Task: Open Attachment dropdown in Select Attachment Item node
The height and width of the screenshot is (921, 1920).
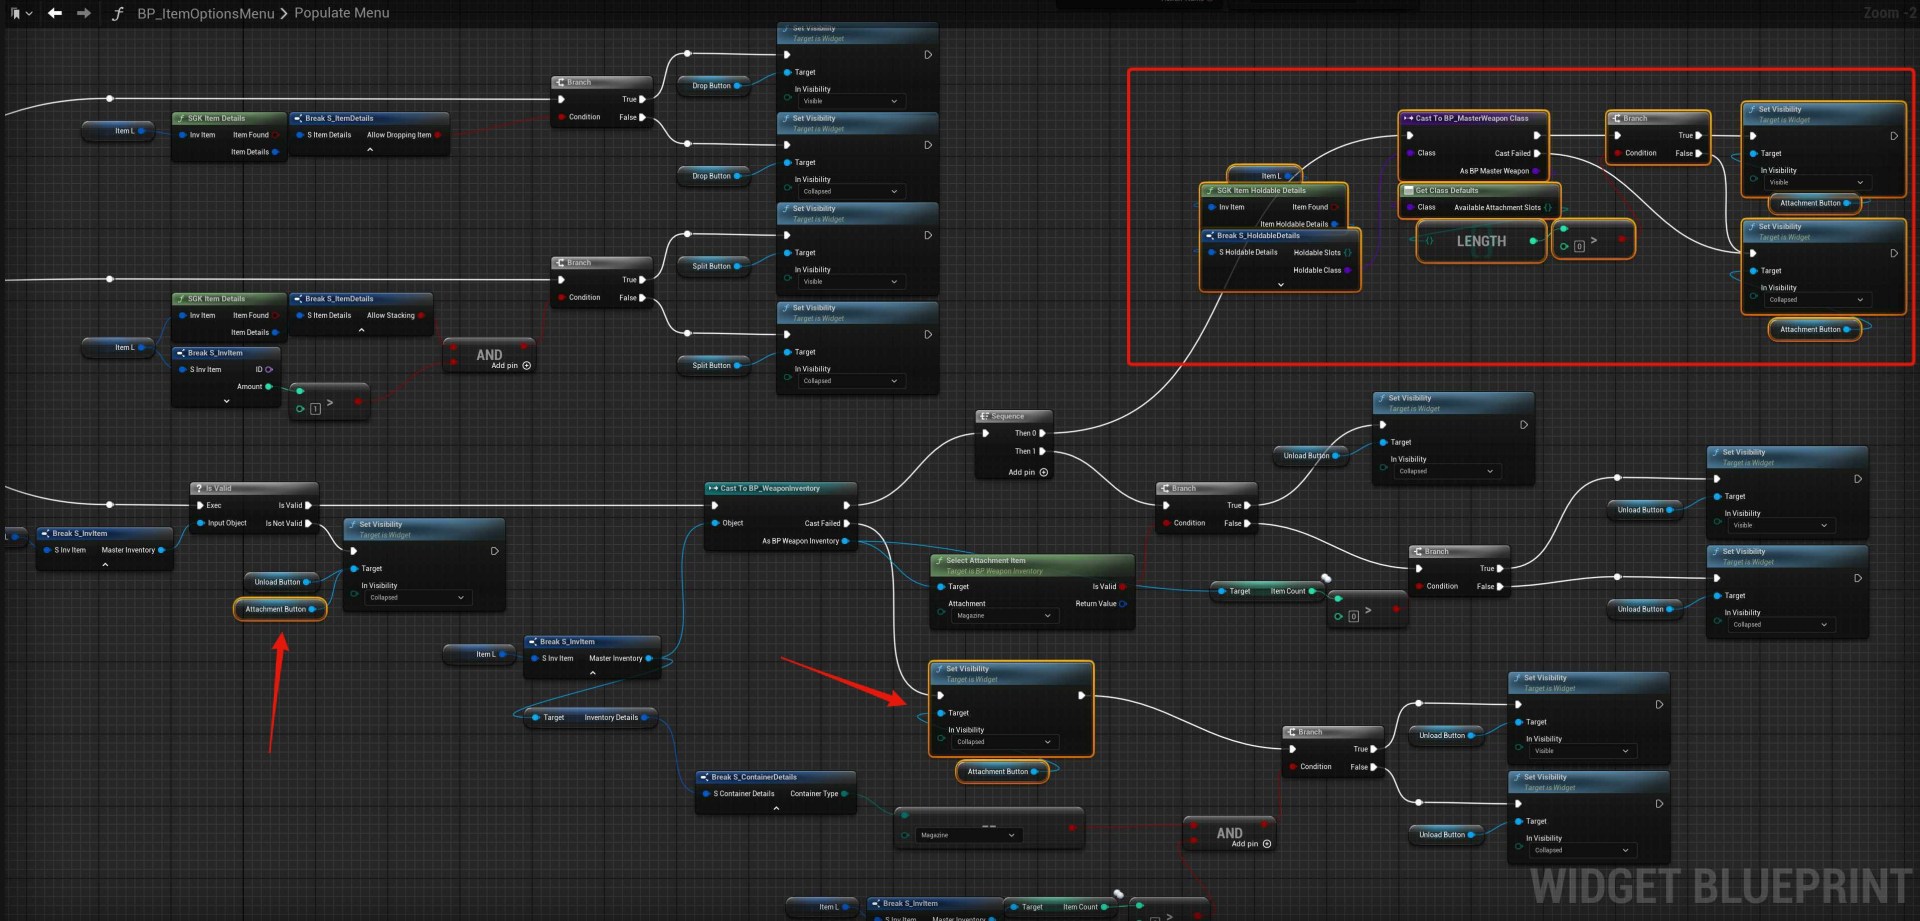Action: tap(1003, 616)
